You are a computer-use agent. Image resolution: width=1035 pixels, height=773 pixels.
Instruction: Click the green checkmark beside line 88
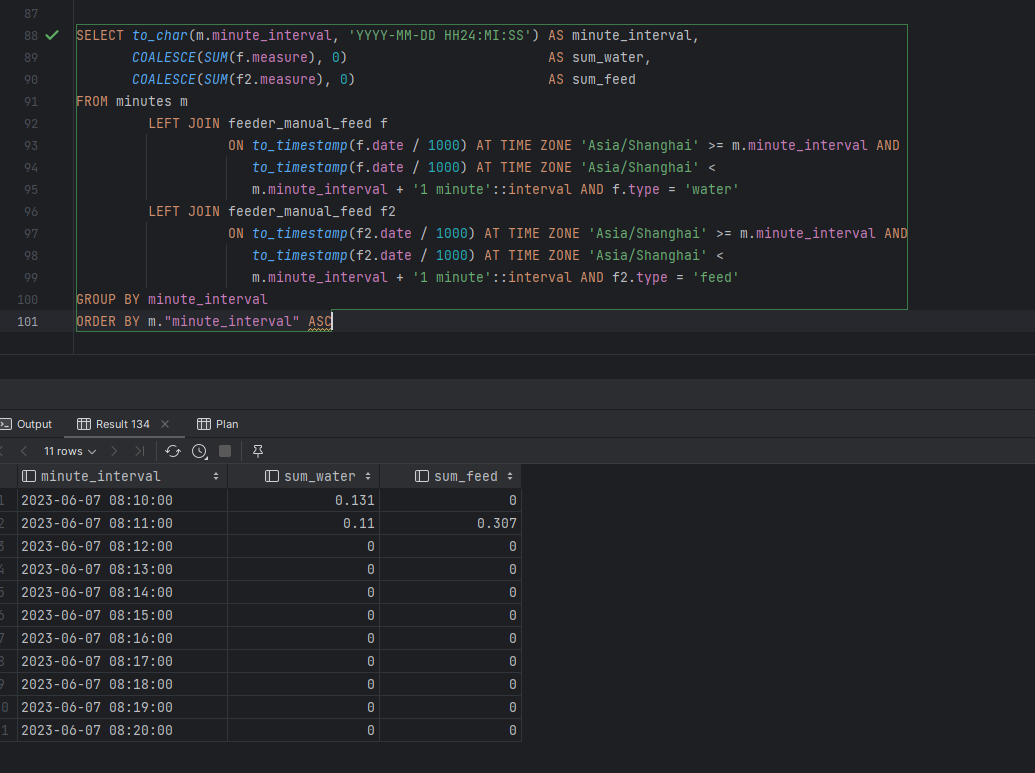click(52, 35)
